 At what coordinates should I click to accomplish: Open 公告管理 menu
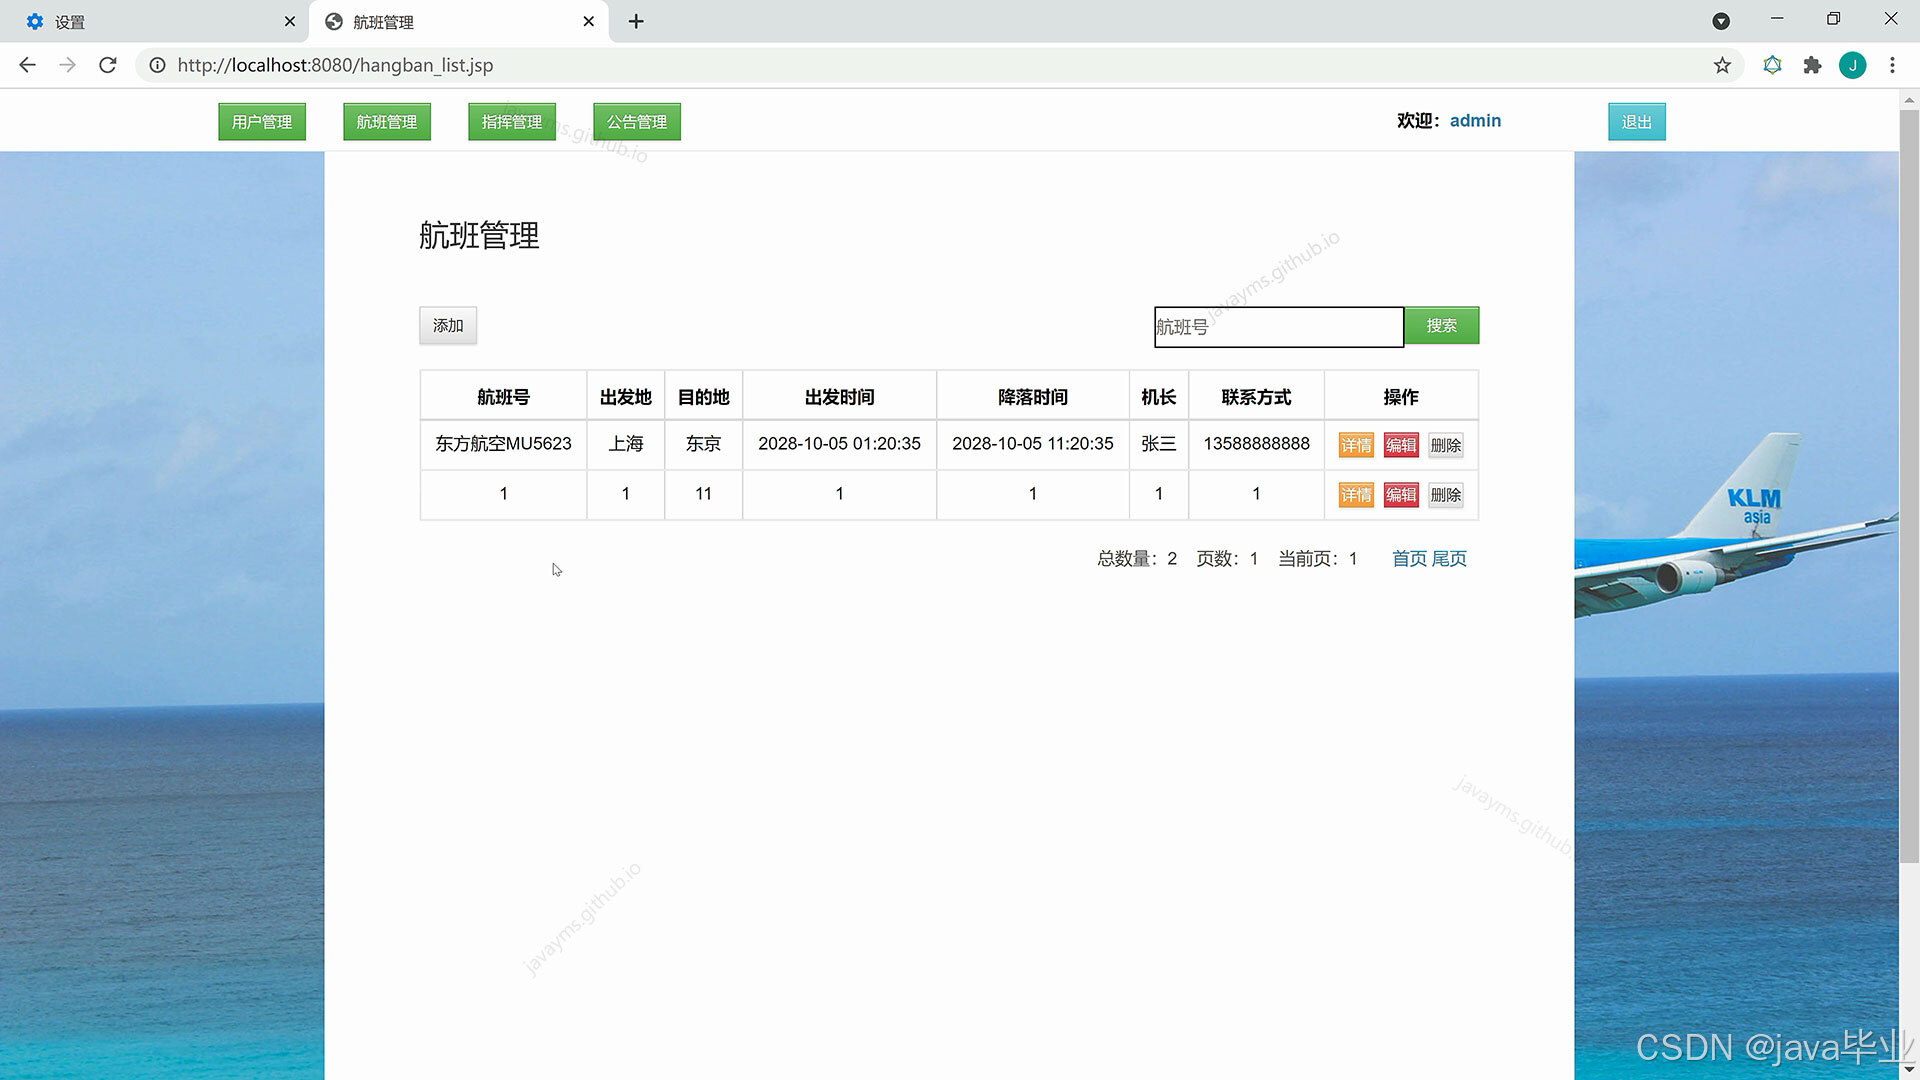click(x=637, y=122)
